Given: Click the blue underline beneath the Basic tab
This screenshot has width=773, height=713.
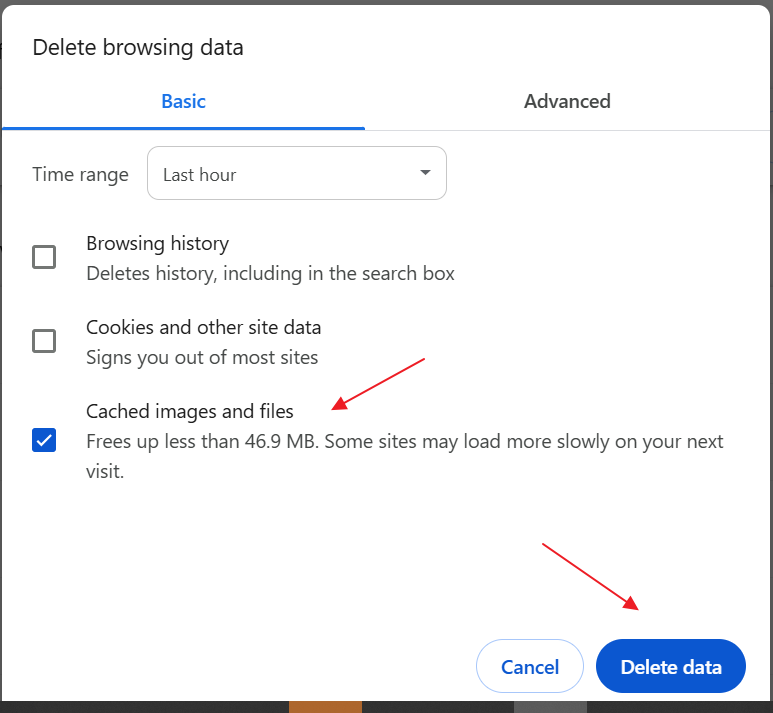Looking at the screenshot, I should pyautogui.click(x=183, y=128).
